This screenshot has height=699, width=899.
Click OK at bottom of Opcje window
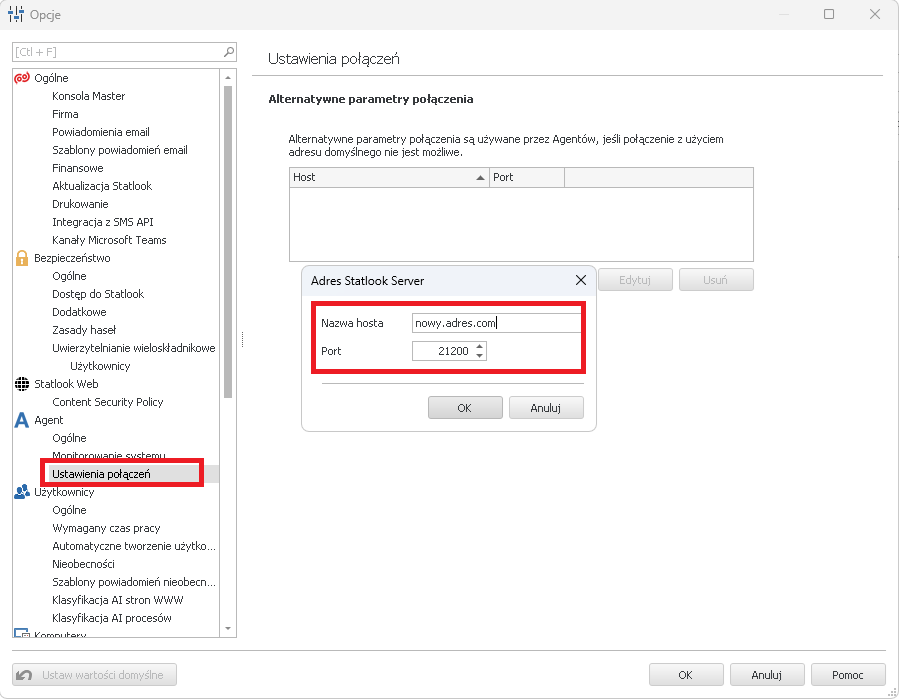[x=686, y=675]
